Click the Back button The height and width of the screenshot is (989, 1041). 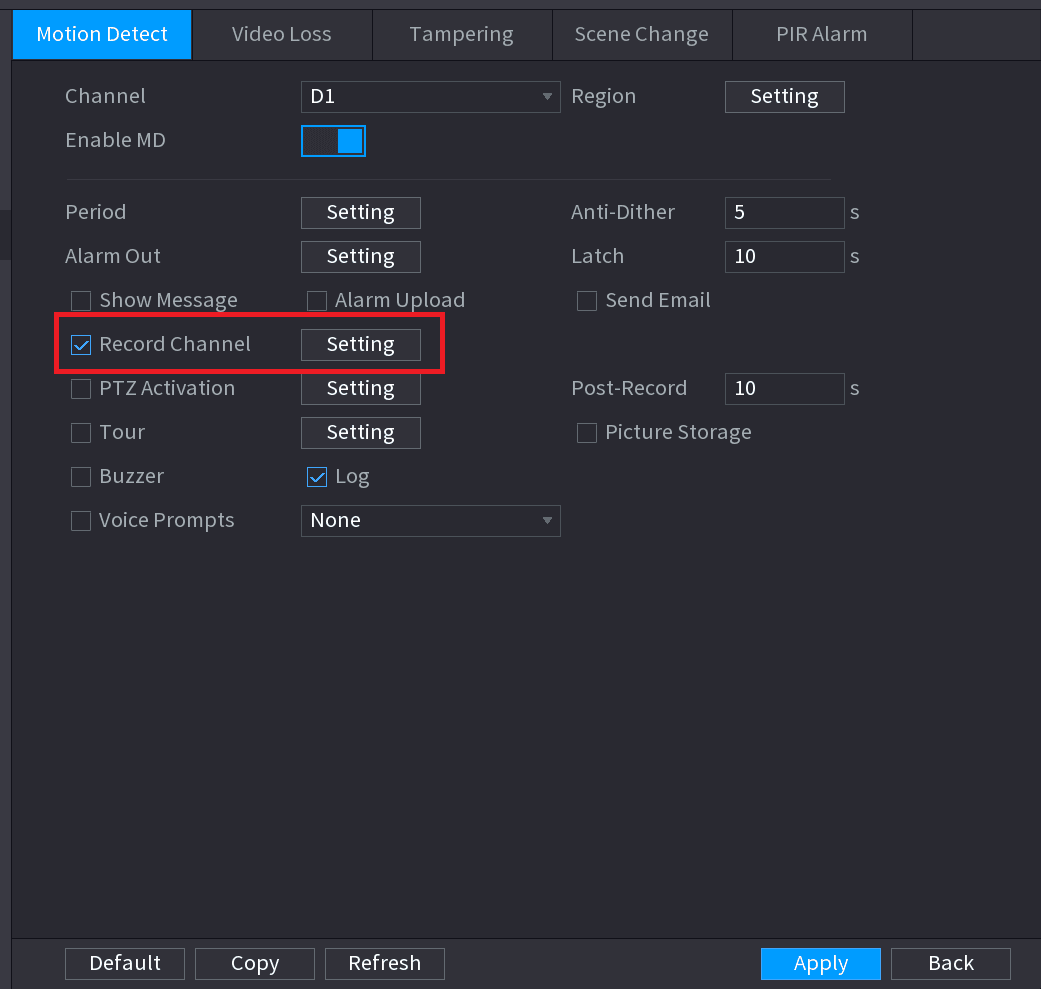pos(951,963)
